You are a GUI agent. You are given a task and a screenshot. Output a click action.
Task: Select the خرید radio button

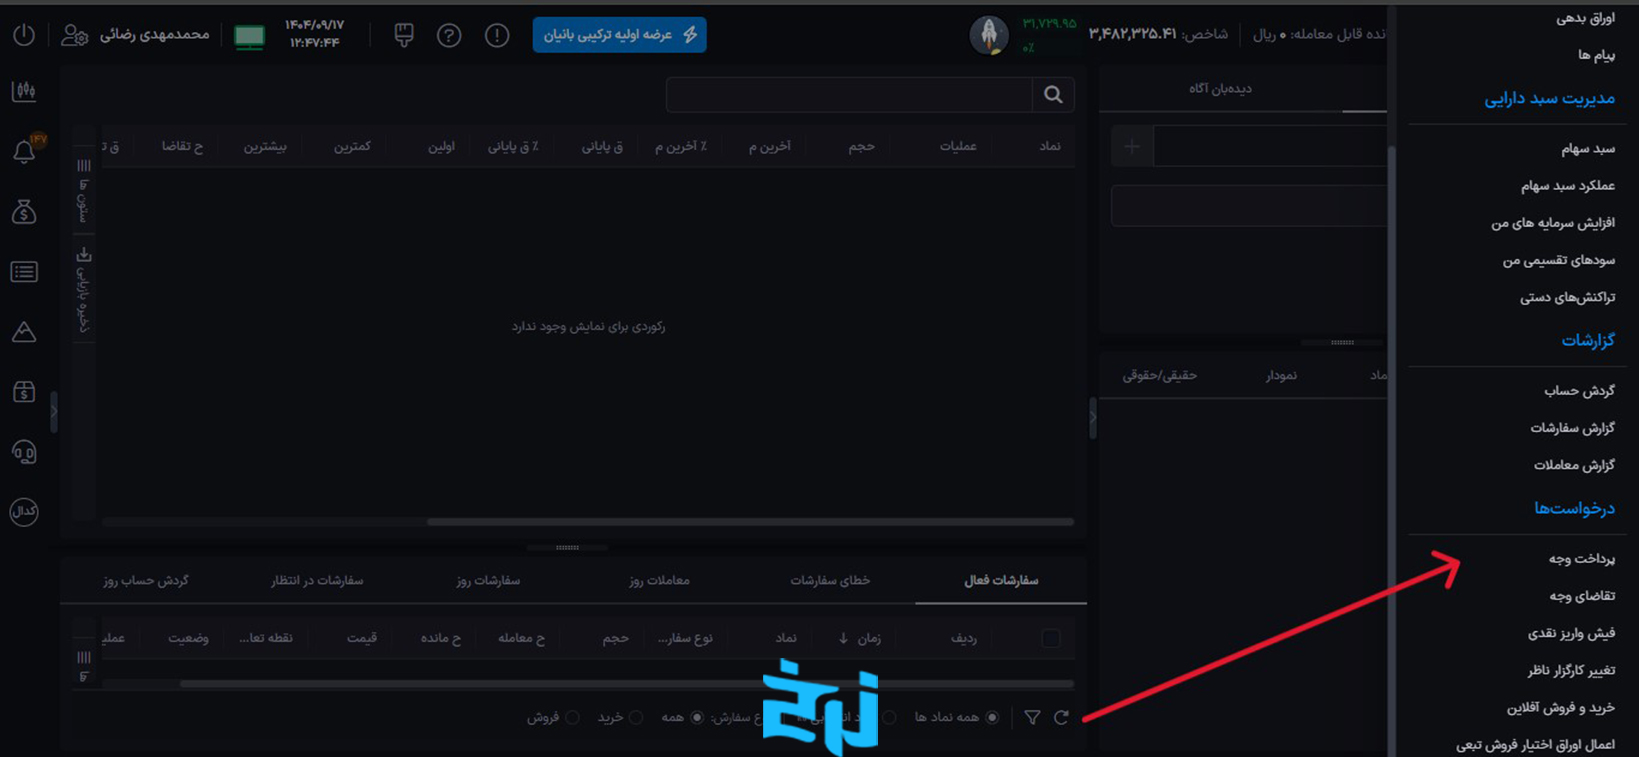(636, 717)
